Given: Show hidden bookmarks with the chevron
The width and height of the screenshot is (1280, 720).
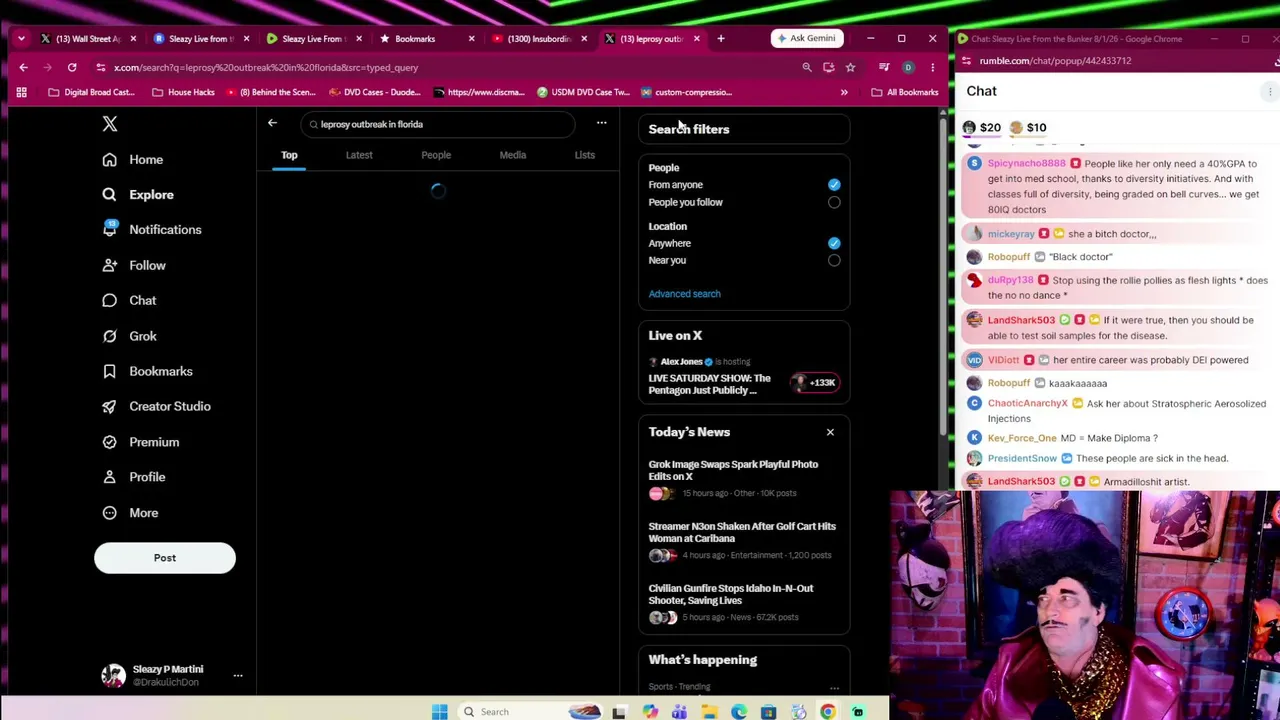Looking at the screenshot, I should [x=844, y=92].
